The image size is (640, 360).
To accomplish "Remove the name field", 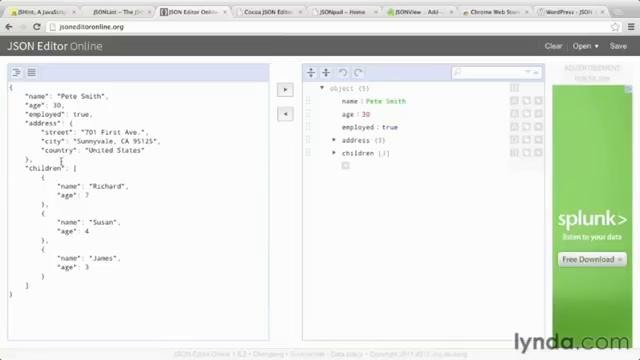I will (538, 101).
